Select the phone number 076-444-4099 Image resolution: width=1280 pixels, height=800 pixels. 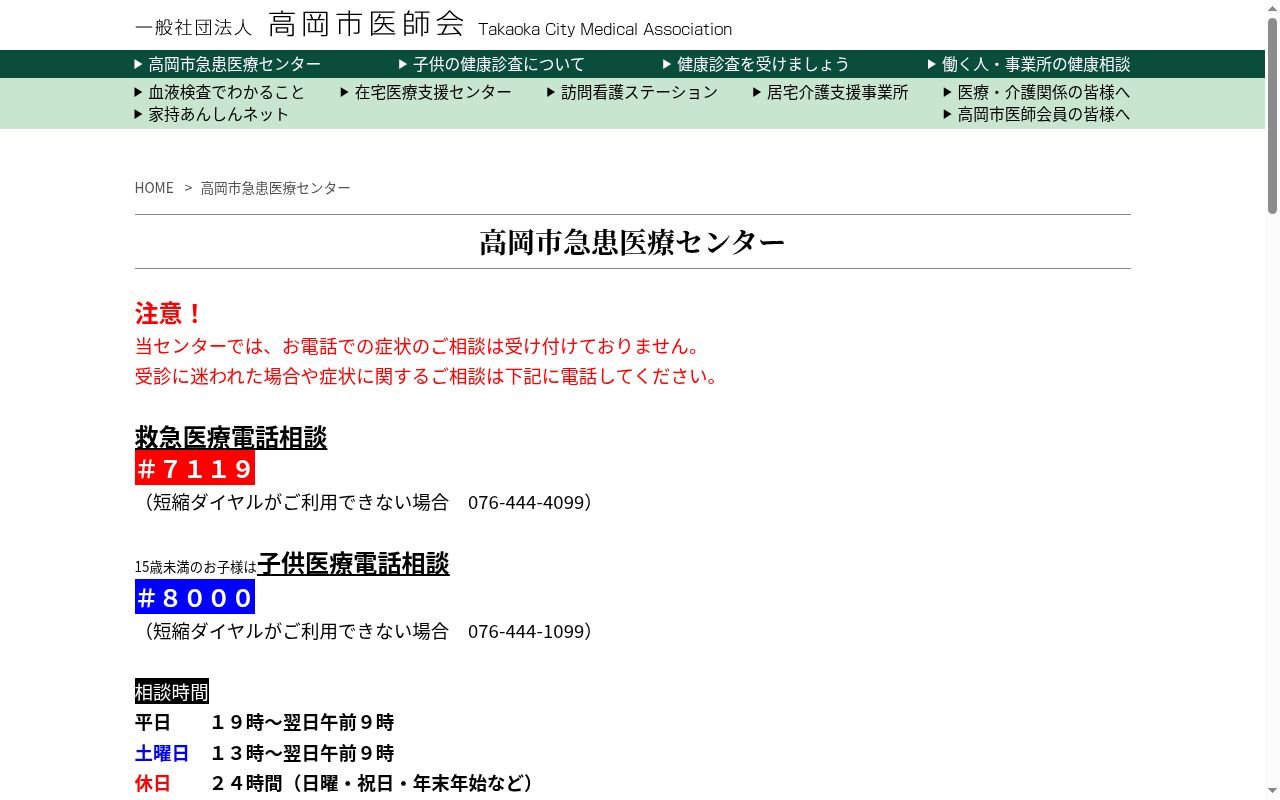click(526, 502)
